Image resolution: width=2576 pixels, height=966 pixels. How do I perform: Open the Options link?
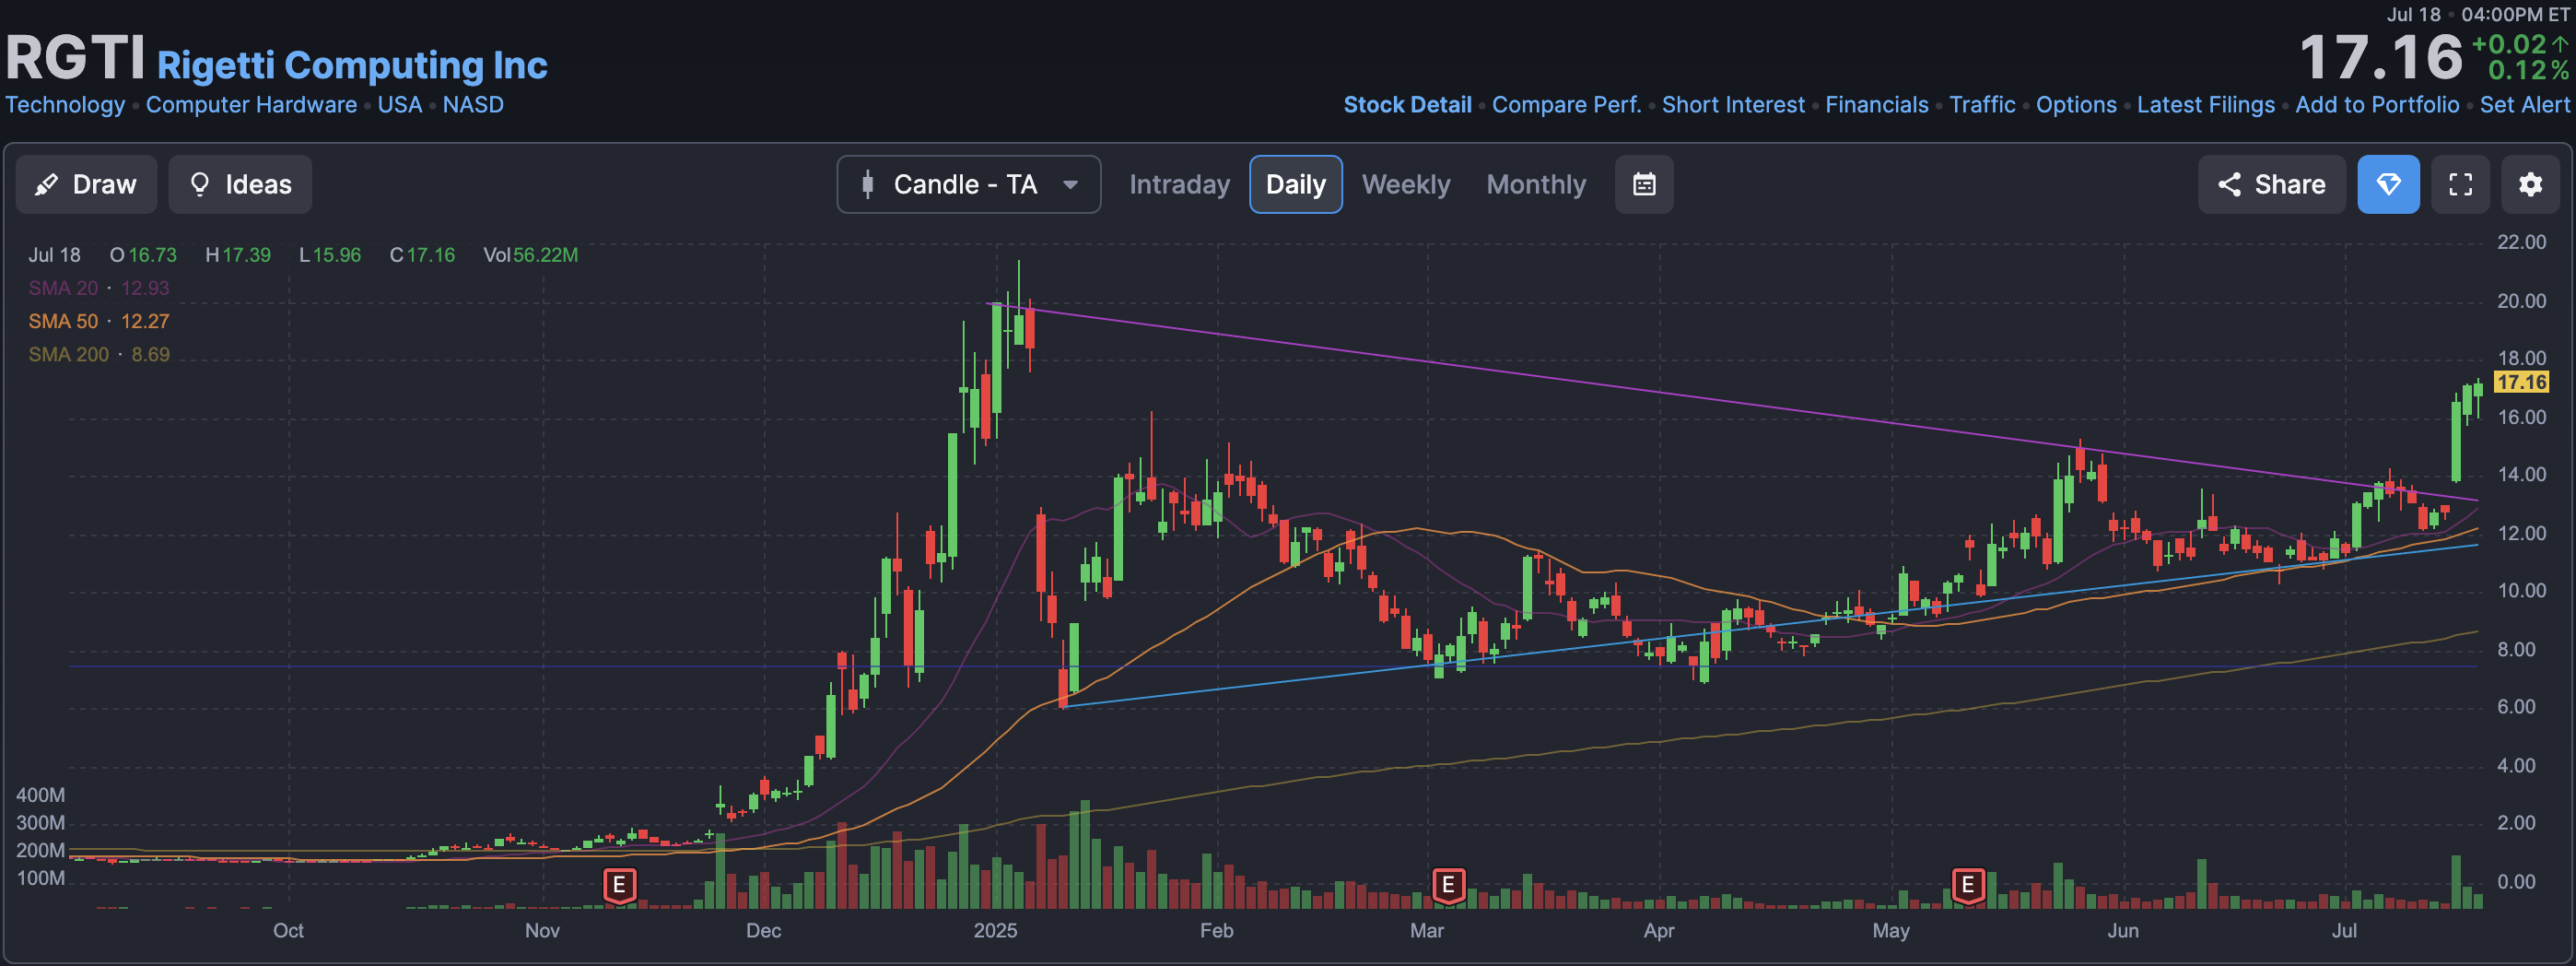tap(2076, 104)
